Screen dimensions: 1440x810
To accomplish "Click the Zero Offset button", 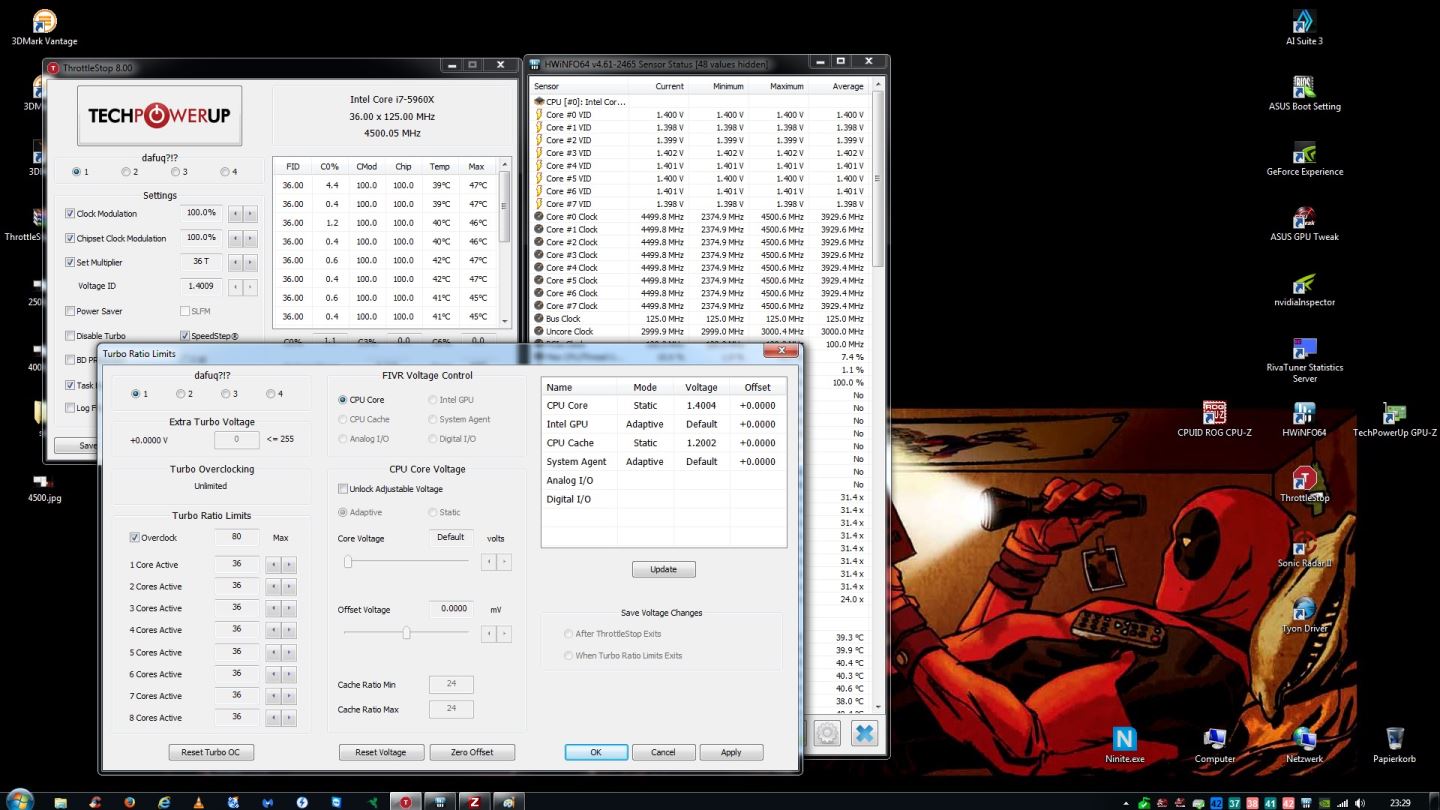I will [x=472, y=752].
